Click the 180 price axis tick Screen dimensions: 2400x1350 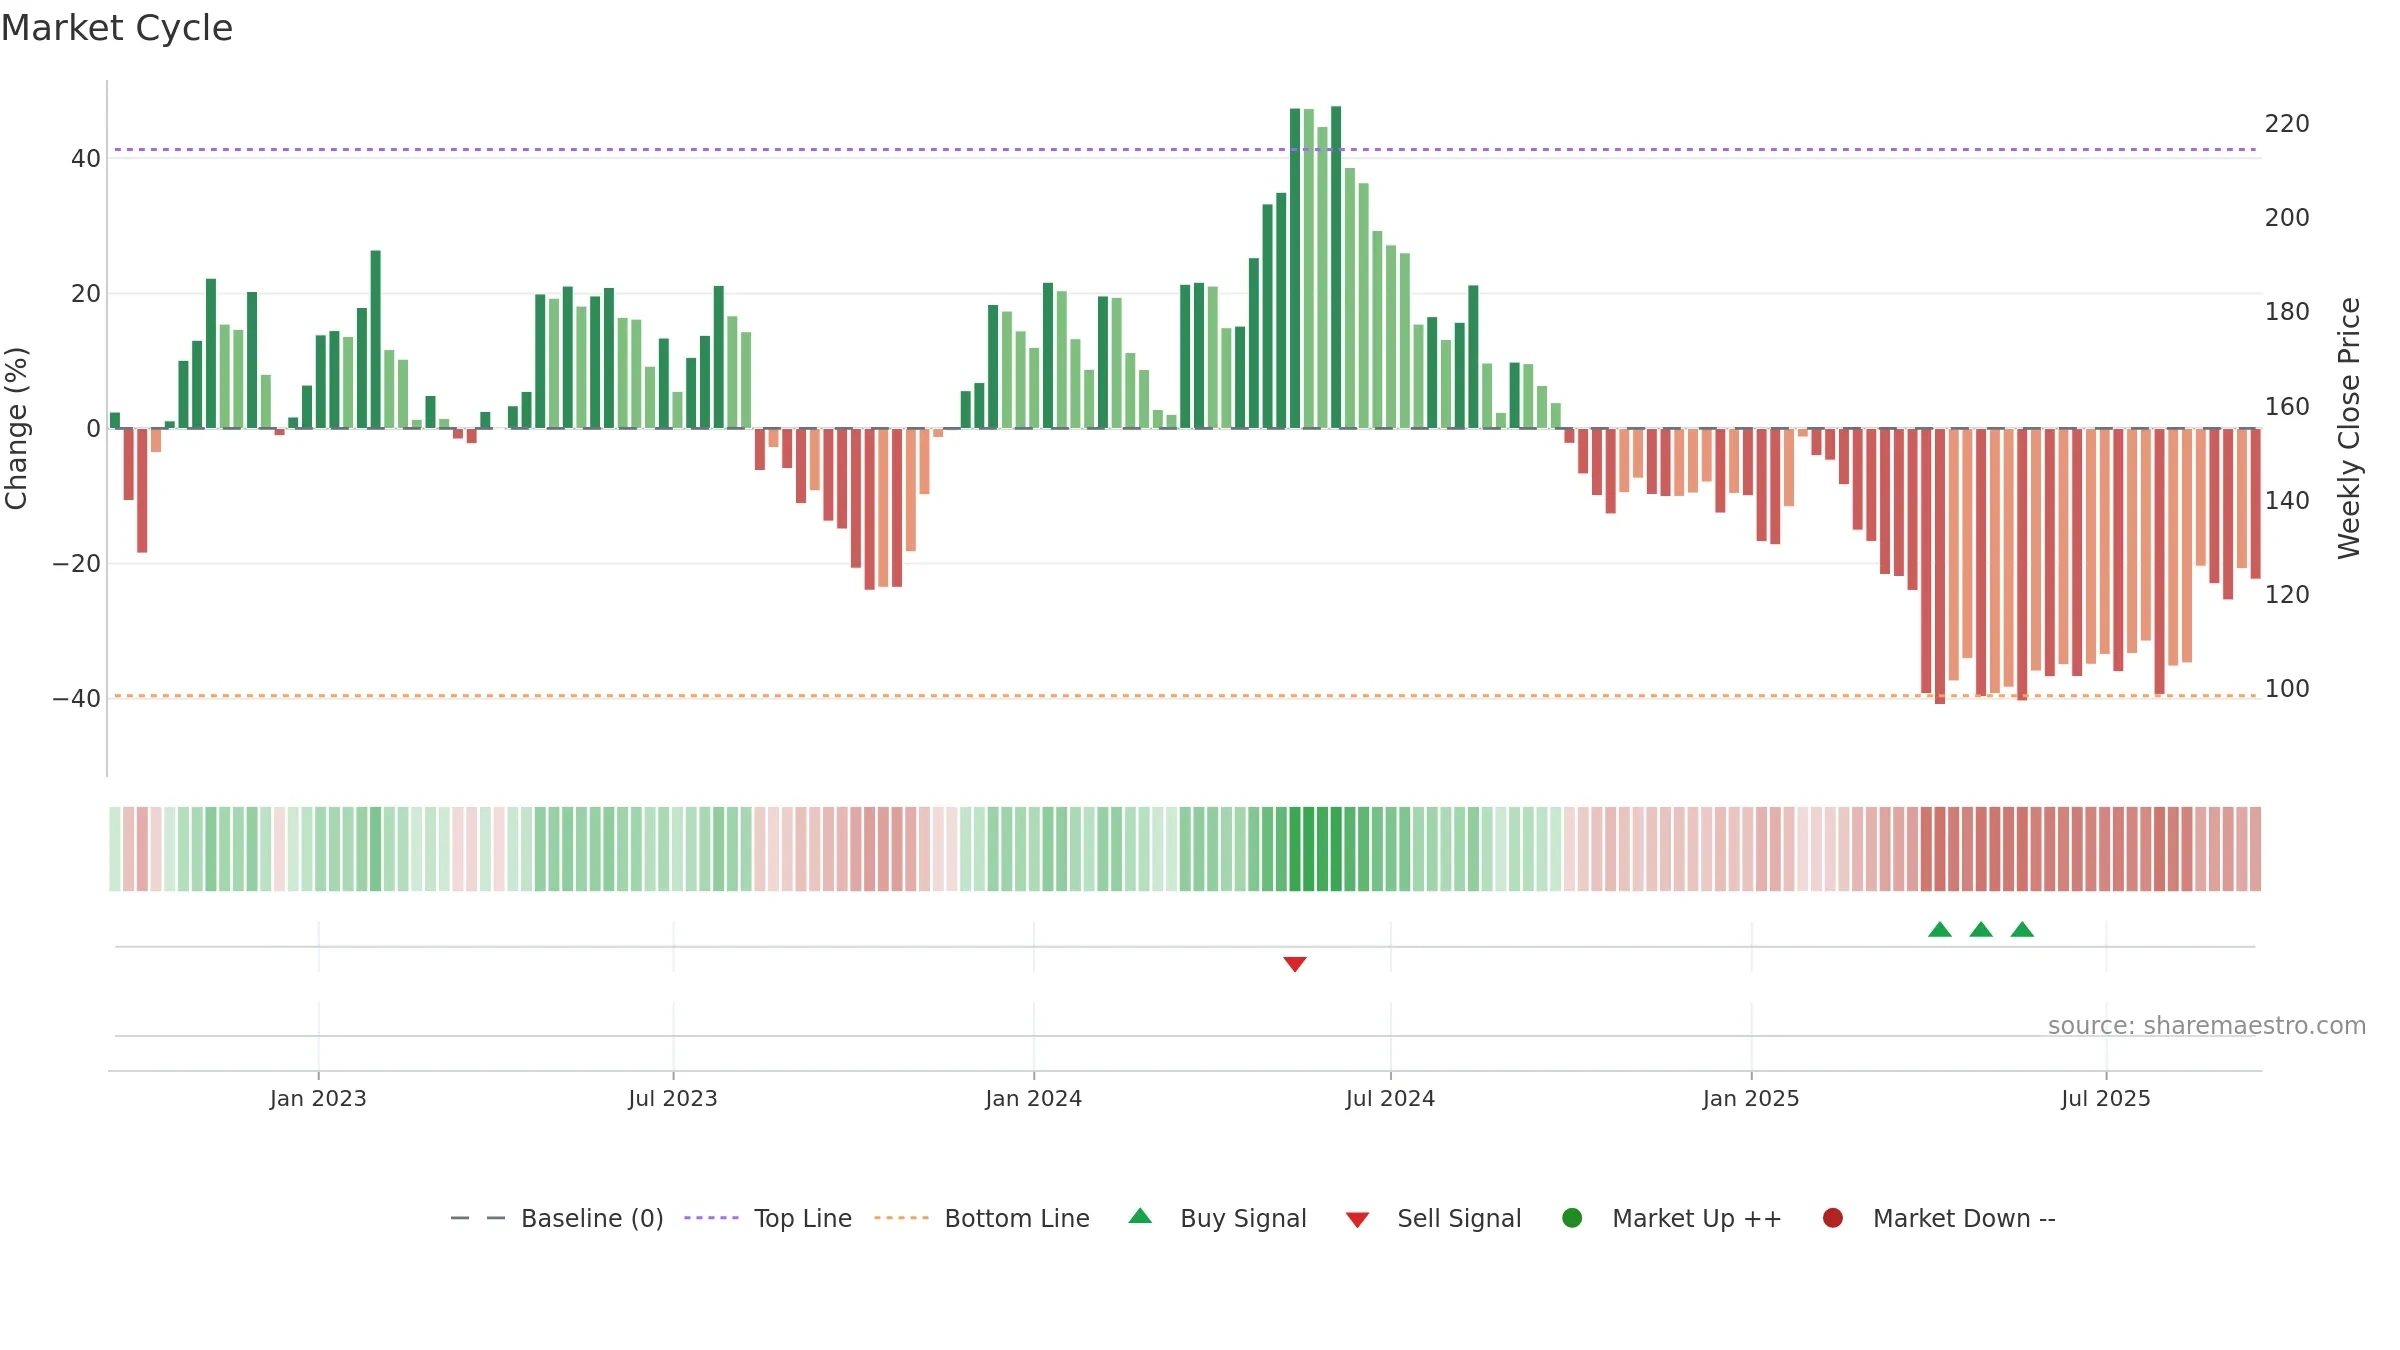pyautogui.click(x=2287, y=312)
